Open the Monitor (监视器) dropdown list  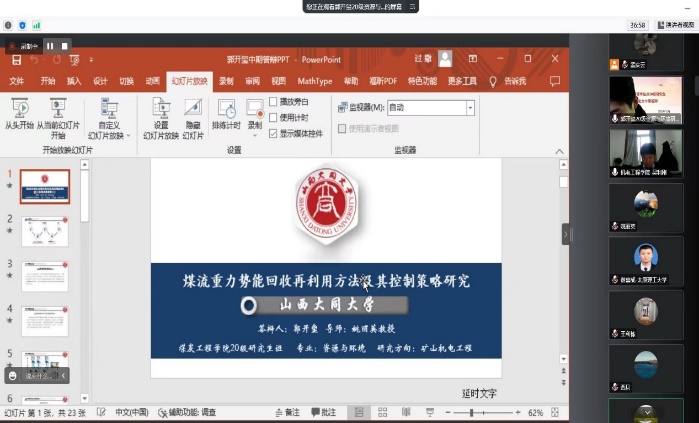470,108
